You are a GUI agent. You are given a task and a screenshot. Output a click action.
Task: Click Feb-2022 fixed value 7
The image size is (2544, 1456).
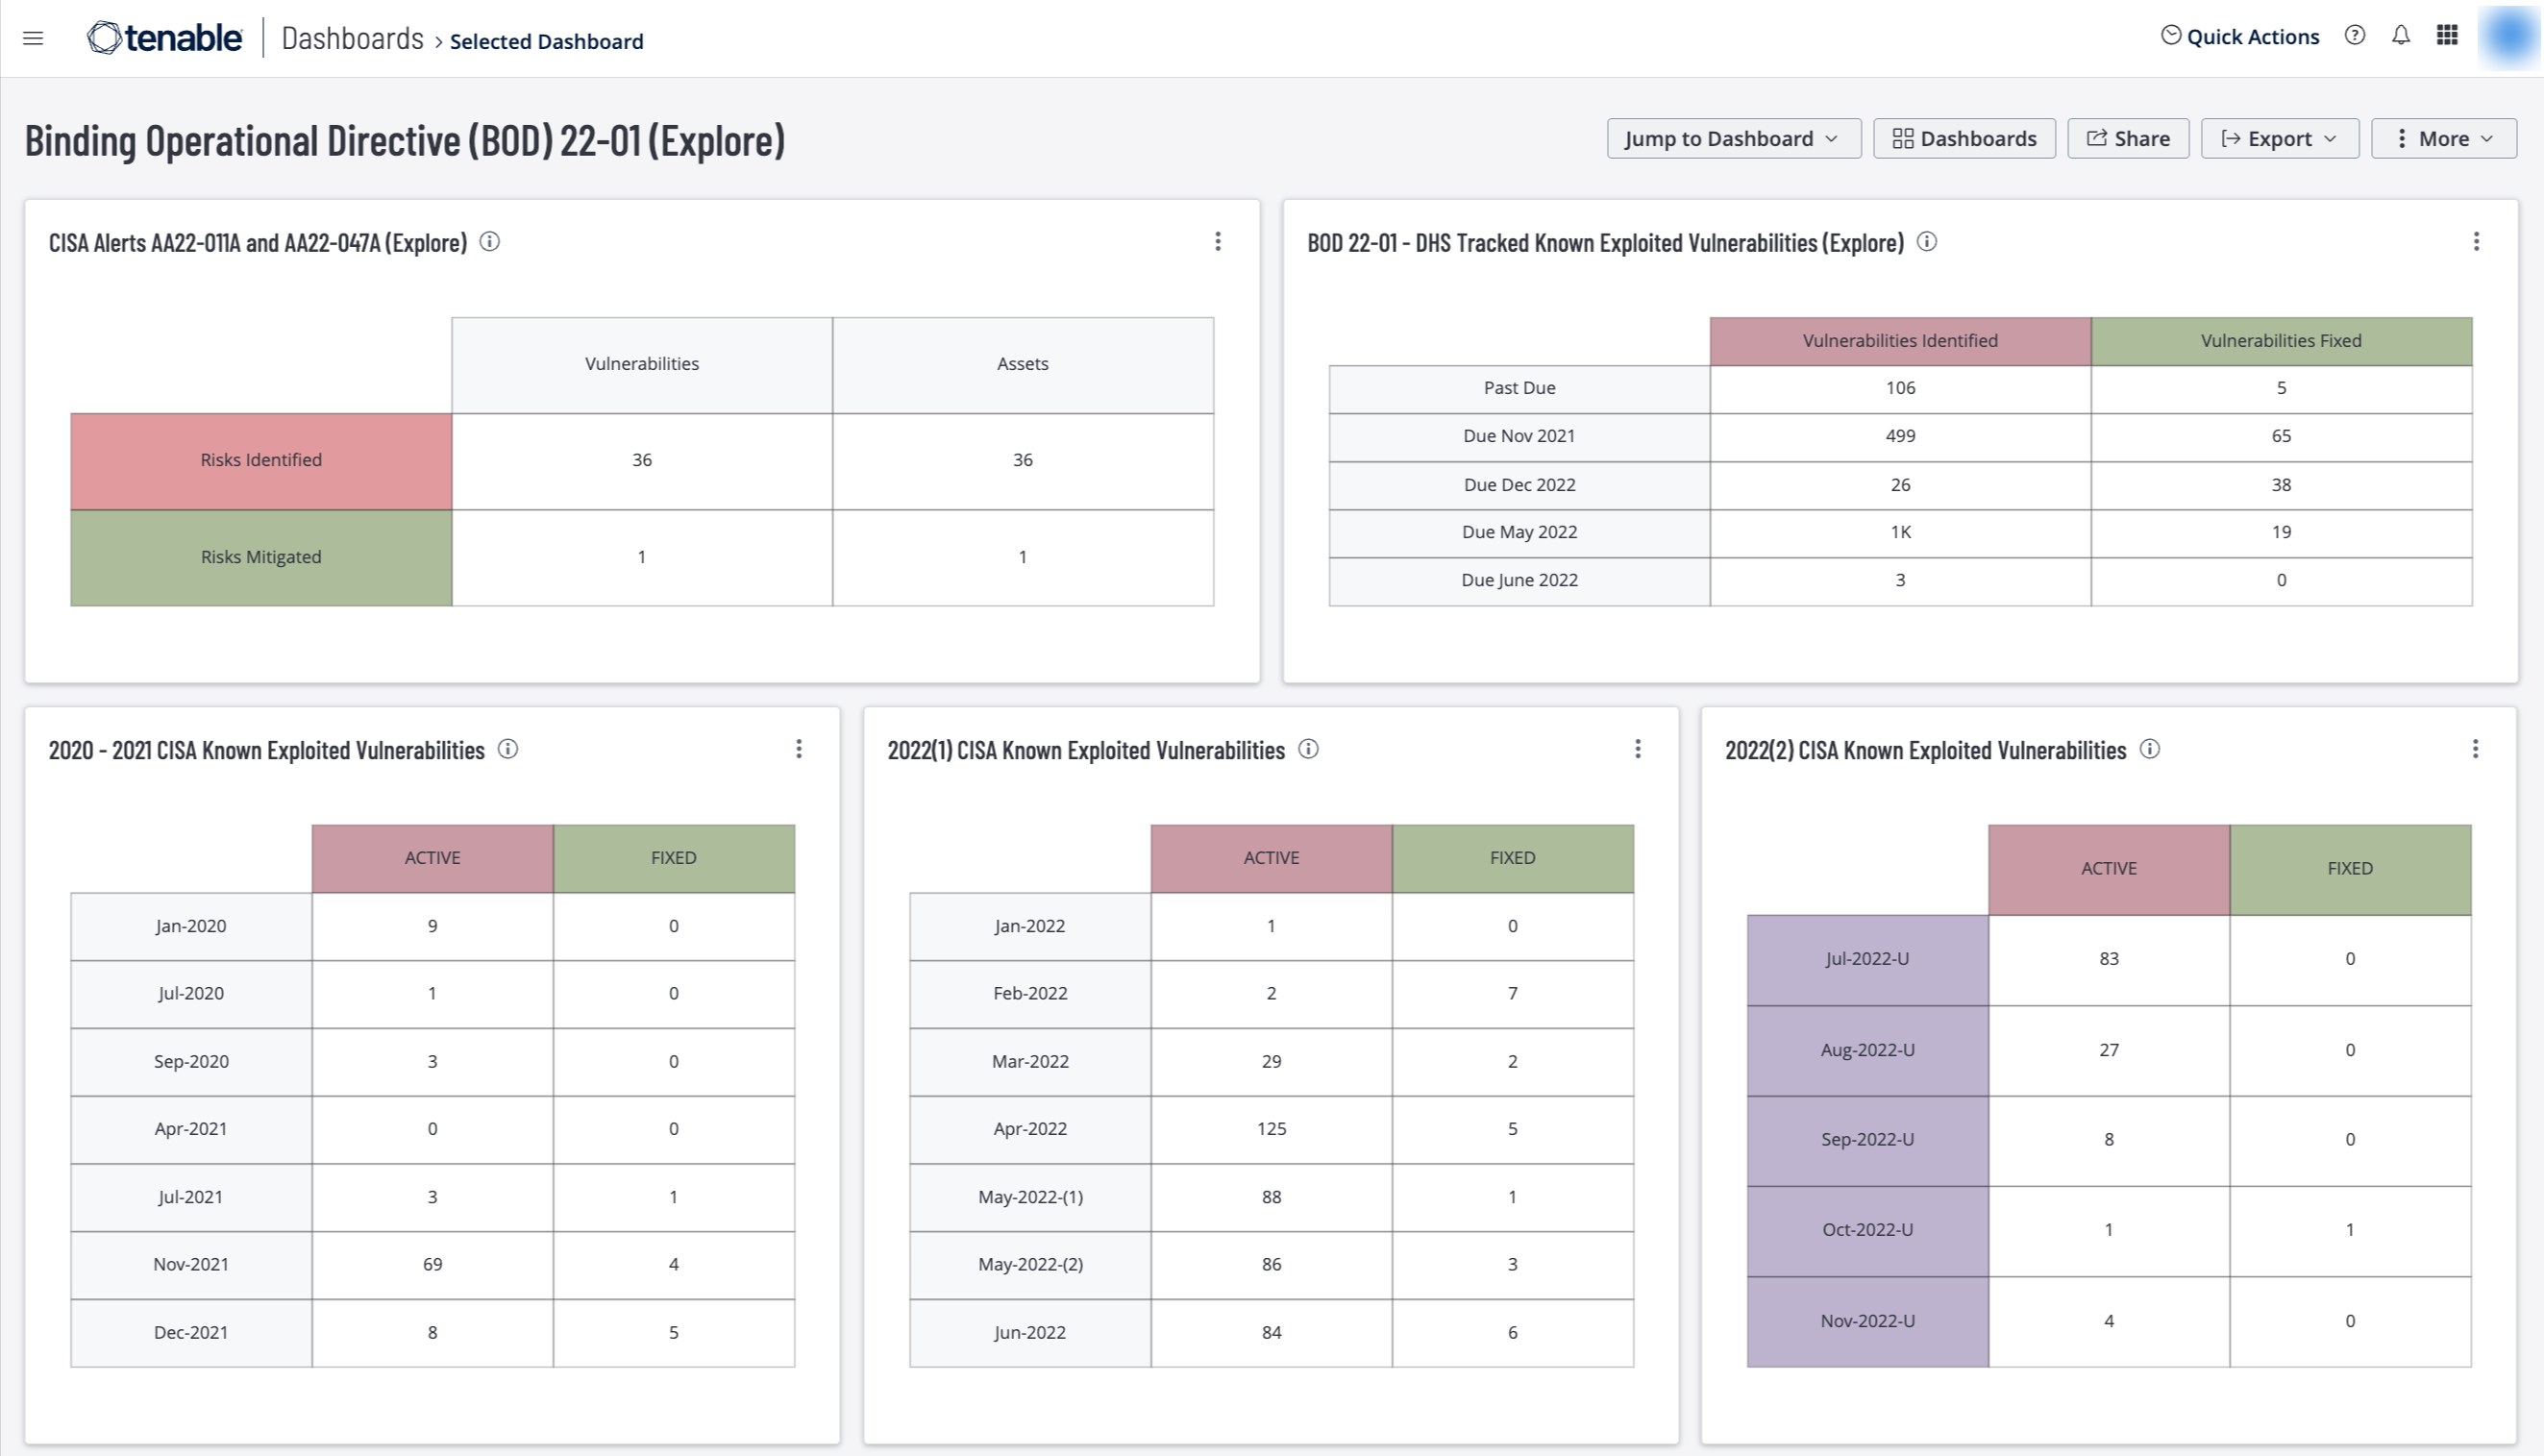[x=1512, y=994]
